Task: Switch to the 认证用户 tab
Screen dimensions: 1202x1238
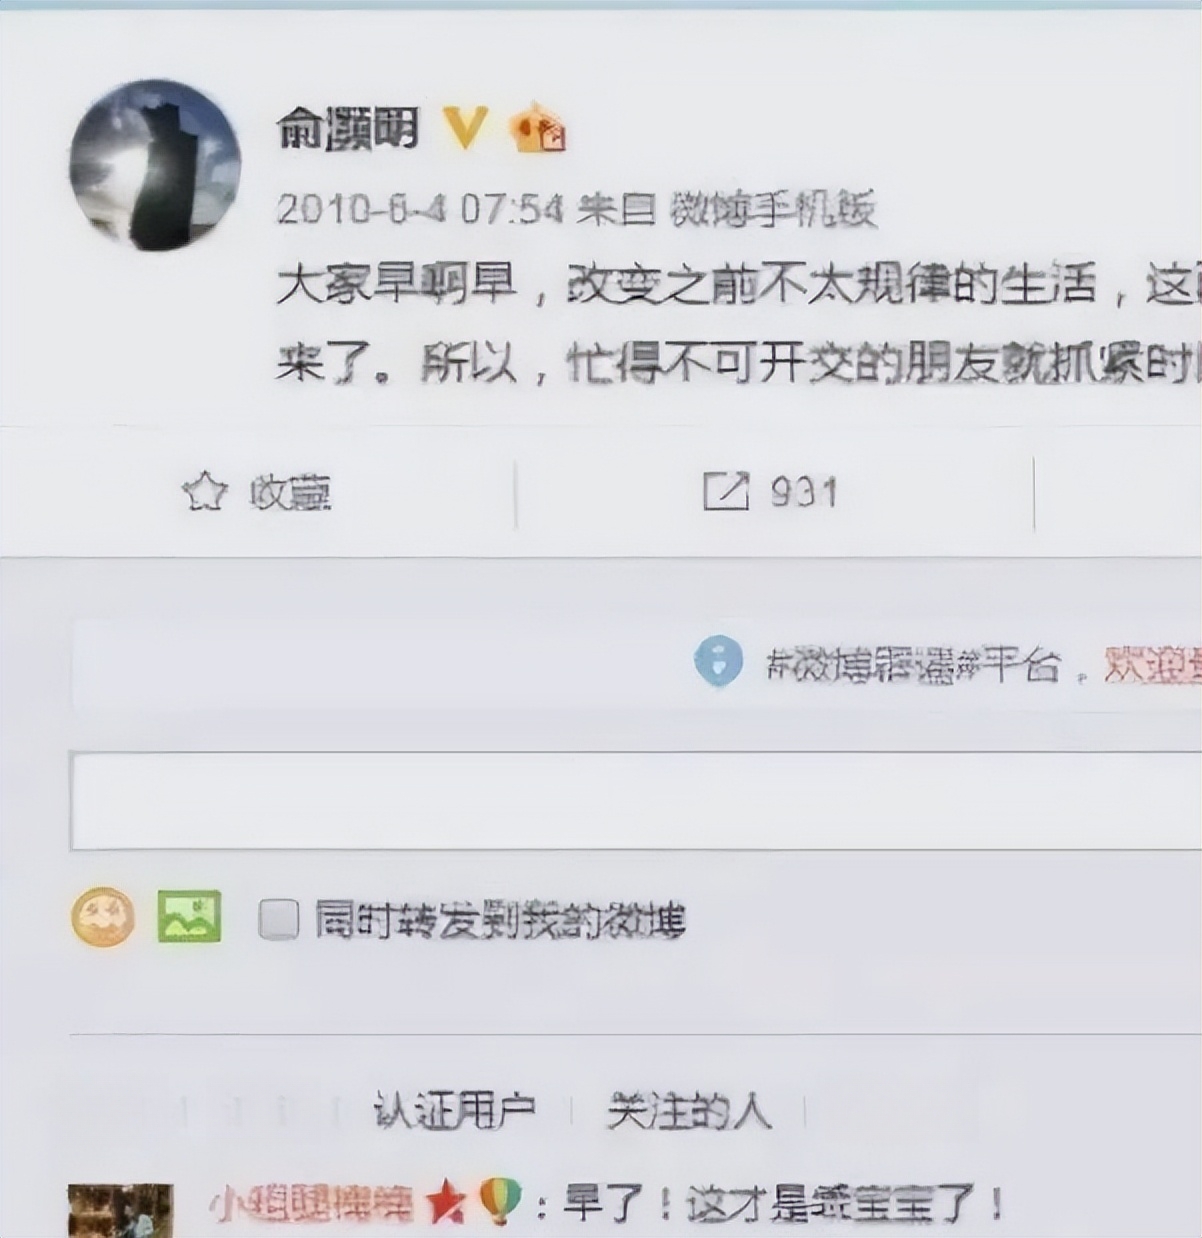Action: pos(455,1110)
